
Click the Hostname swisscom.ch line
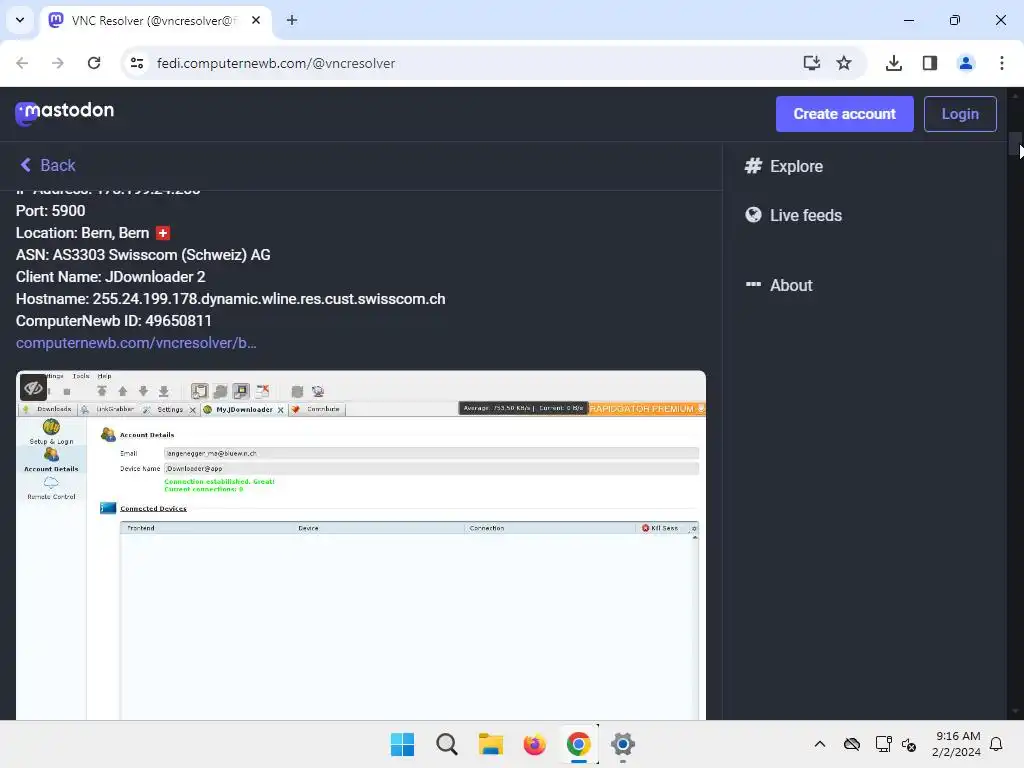tap(231, 299)
